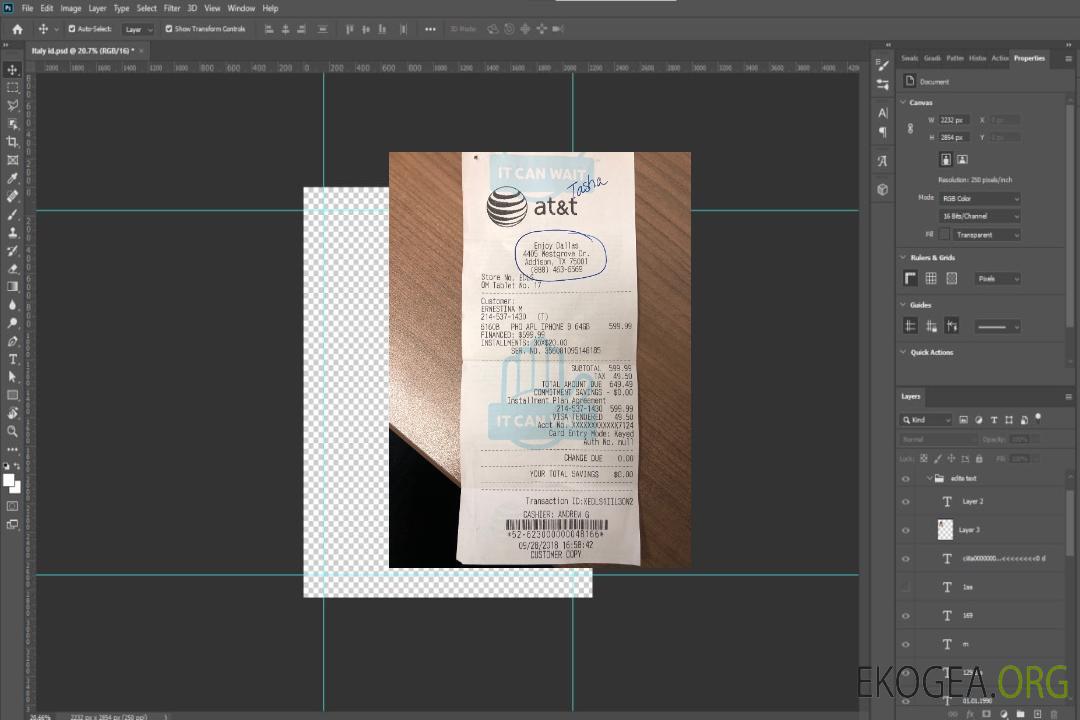Select the Crop tool
1080x720 pixels.
[x=12, y=142]
